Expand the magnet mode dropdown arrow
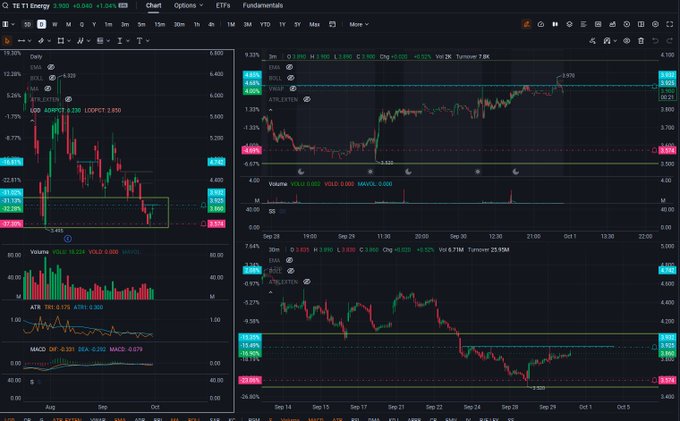Screen dimensions: 680x421 pyautogui.click(x=615, y=41)
